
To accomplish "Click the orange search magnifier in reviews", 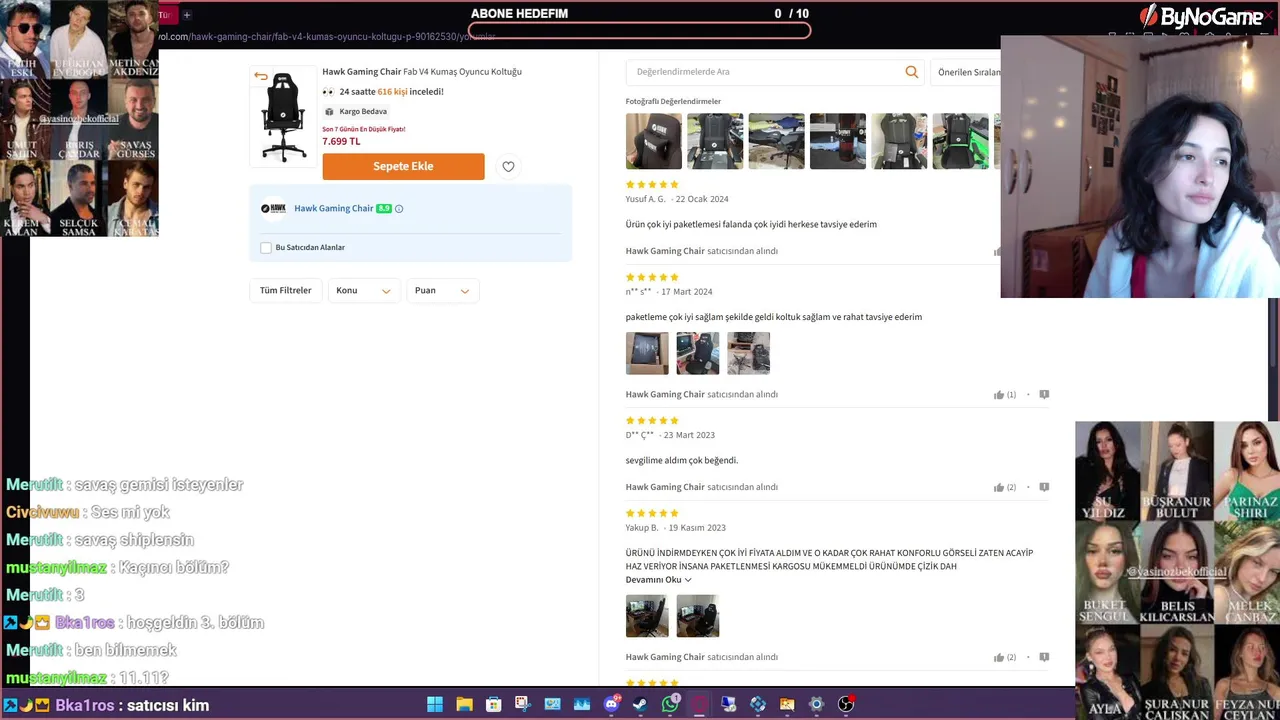I will 911,72.
